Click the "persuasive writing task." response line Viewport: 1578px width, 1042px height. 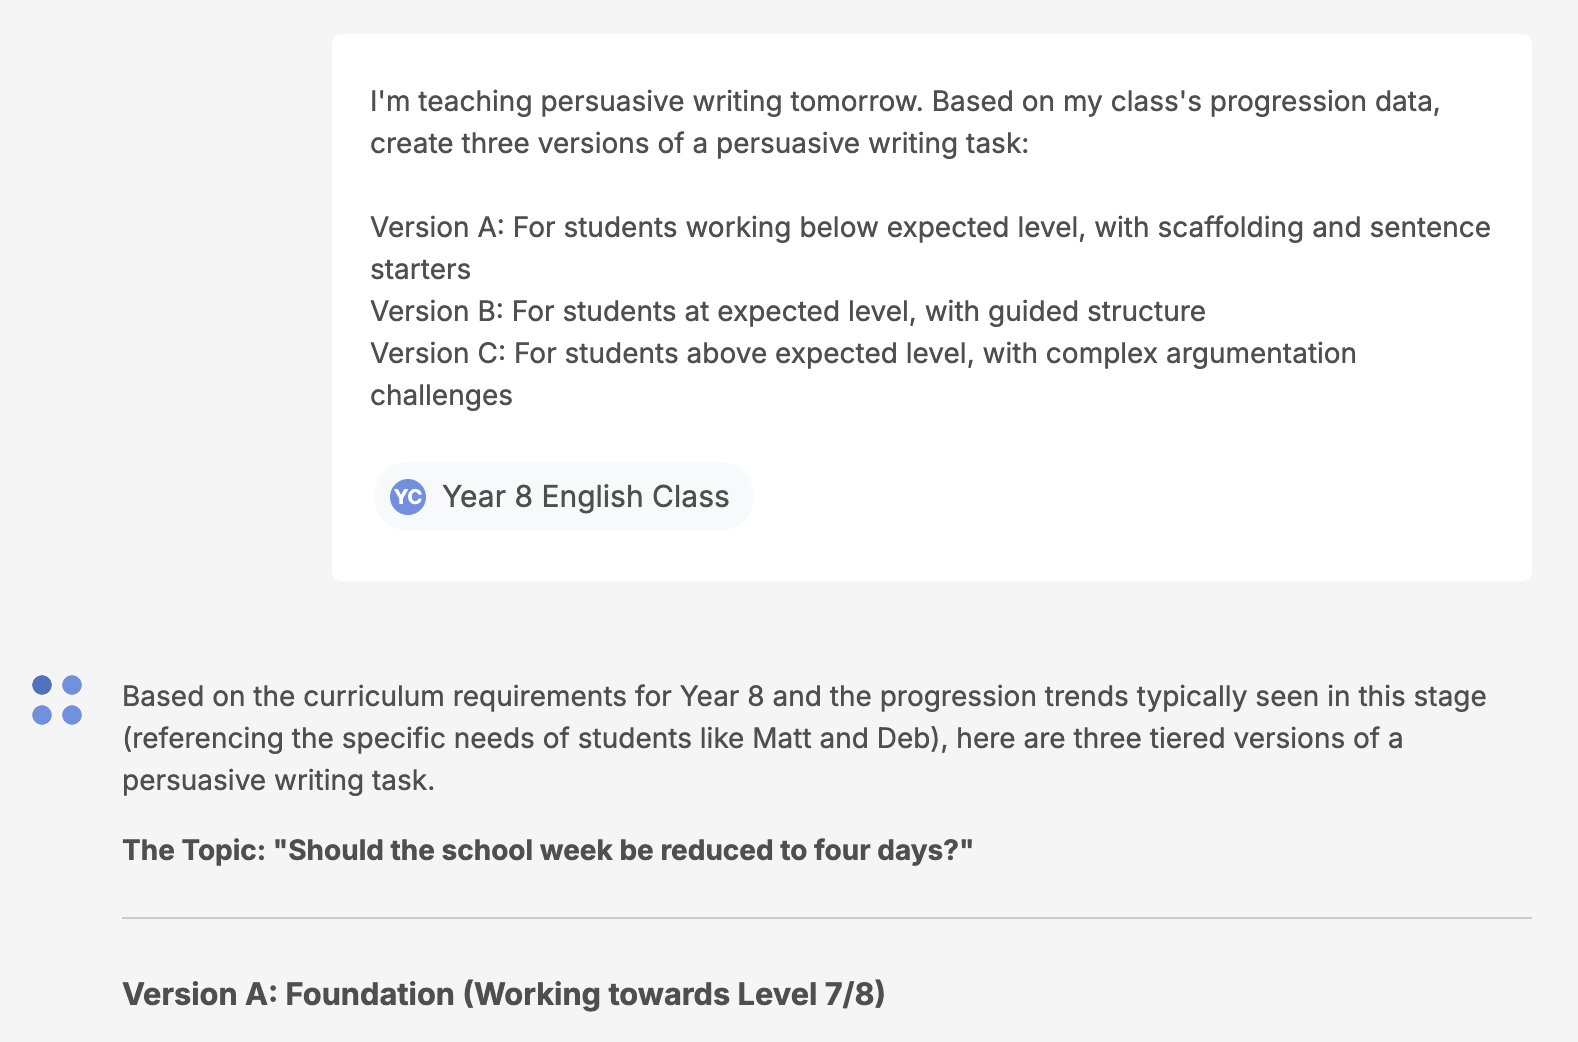(278, 780)
